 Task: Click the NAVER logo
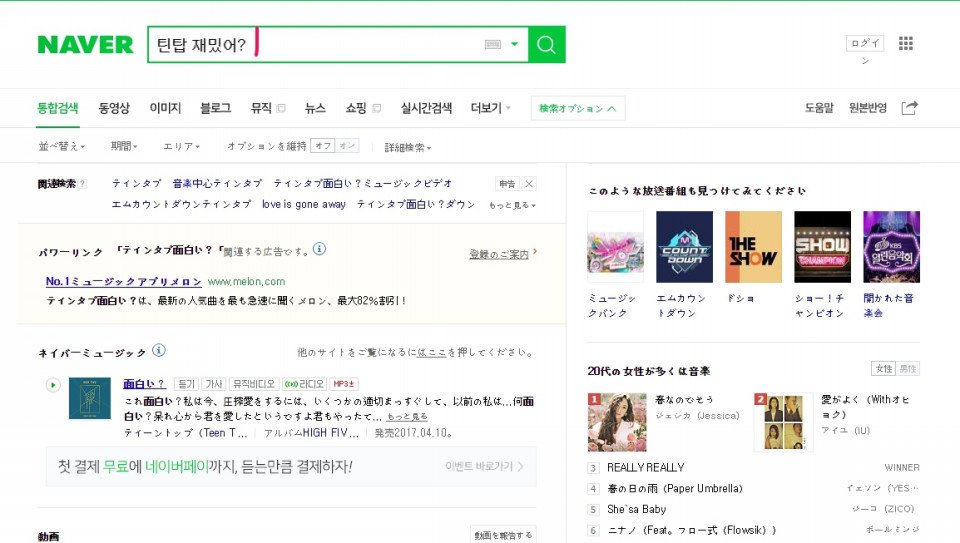pos(85,45)
